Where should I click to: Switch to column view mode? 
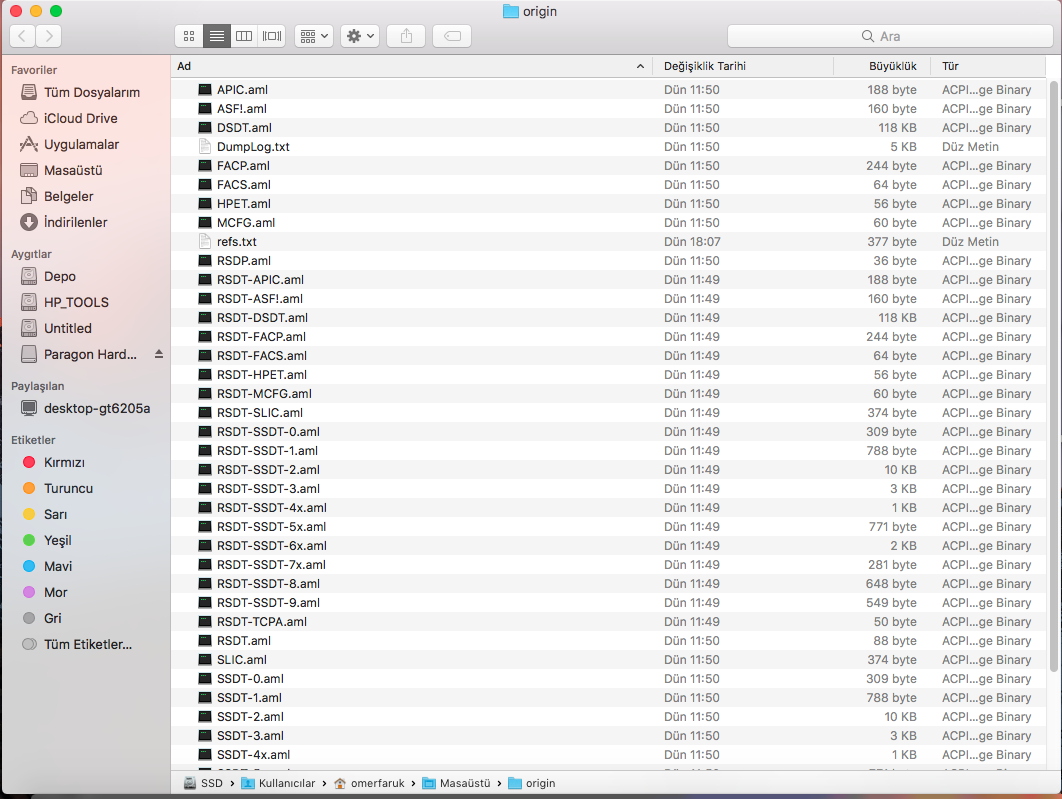244,36
